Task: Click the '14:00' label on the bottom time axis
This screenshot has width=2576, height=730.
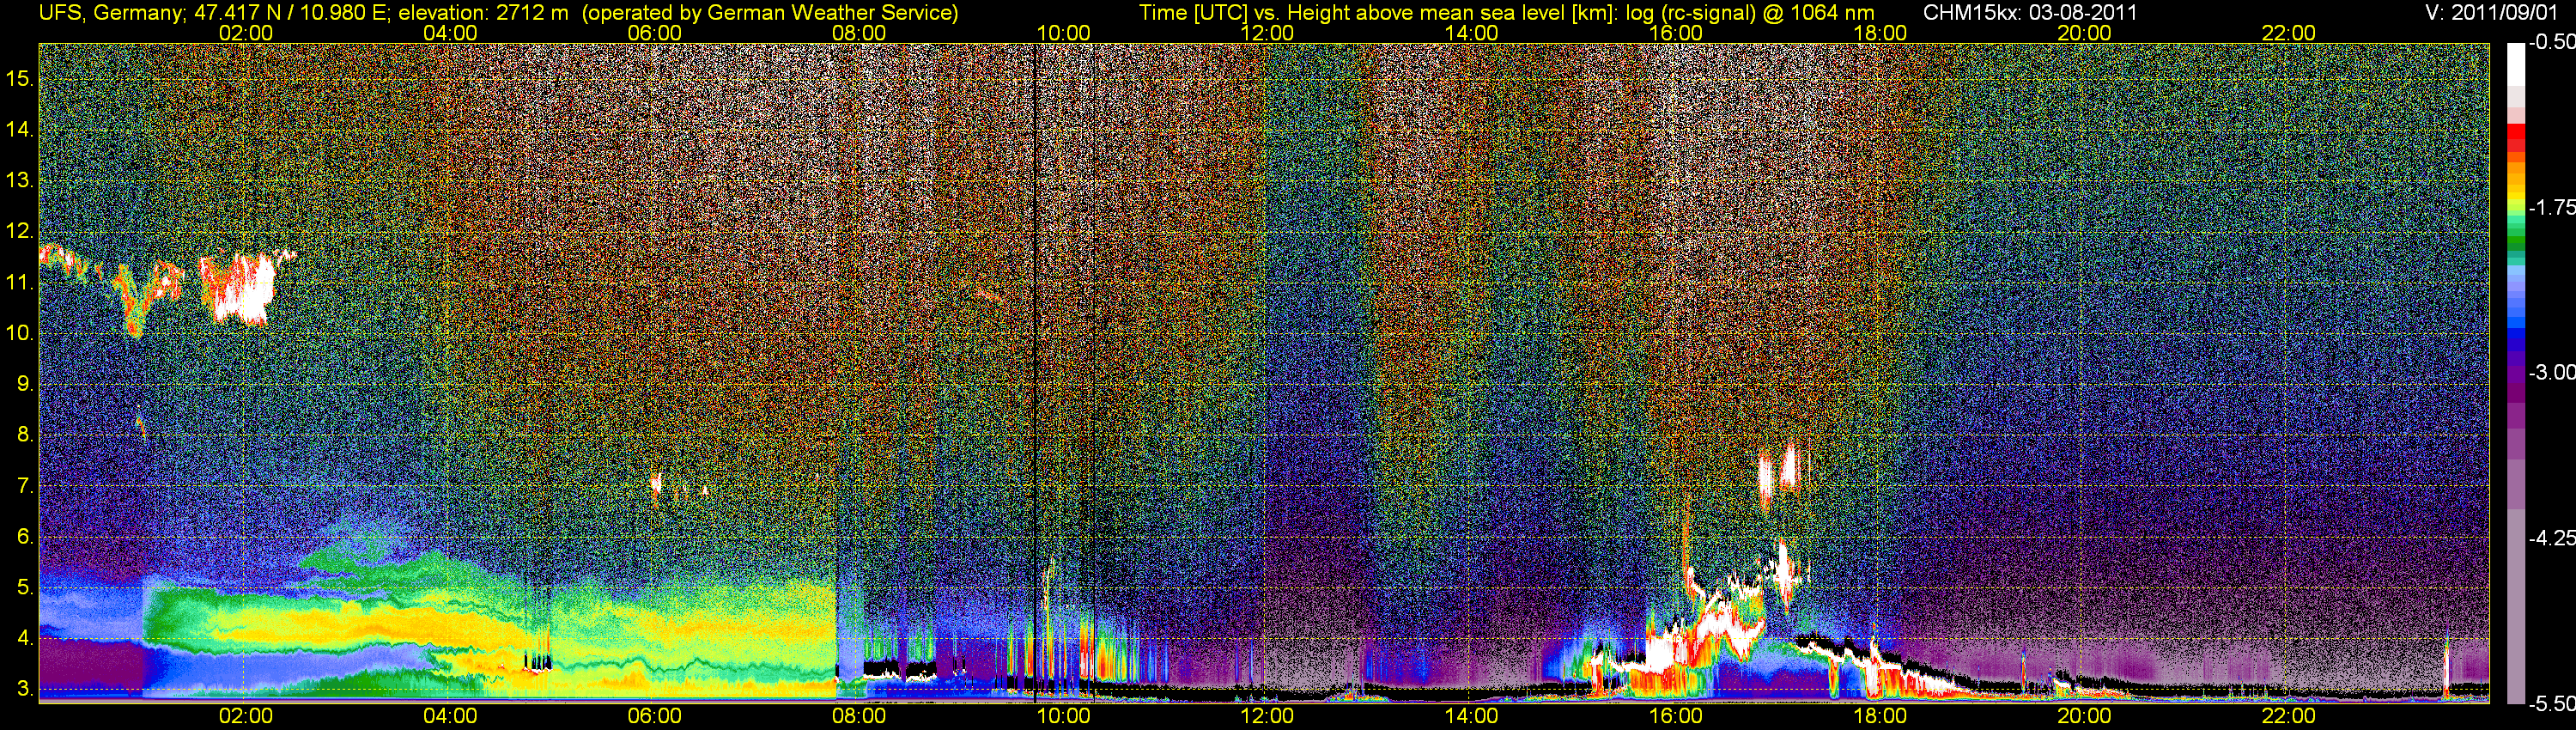Action: coord(1471,716)
